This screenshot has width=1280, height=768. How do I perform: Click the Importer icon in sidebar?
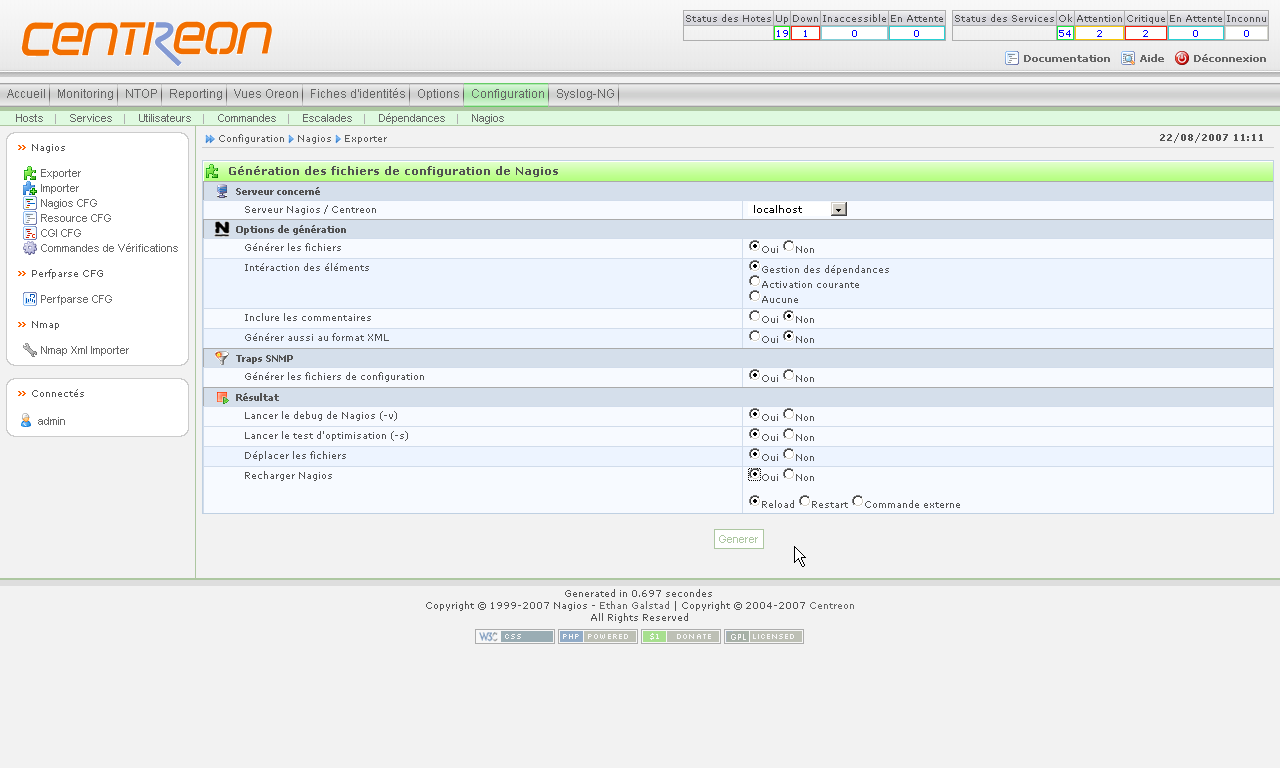[x=29, y=188]
